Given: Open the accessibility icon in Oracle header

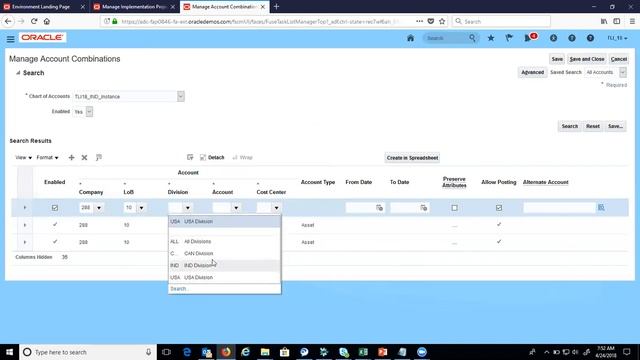Looking at the screenshot, I should (553, 38).
